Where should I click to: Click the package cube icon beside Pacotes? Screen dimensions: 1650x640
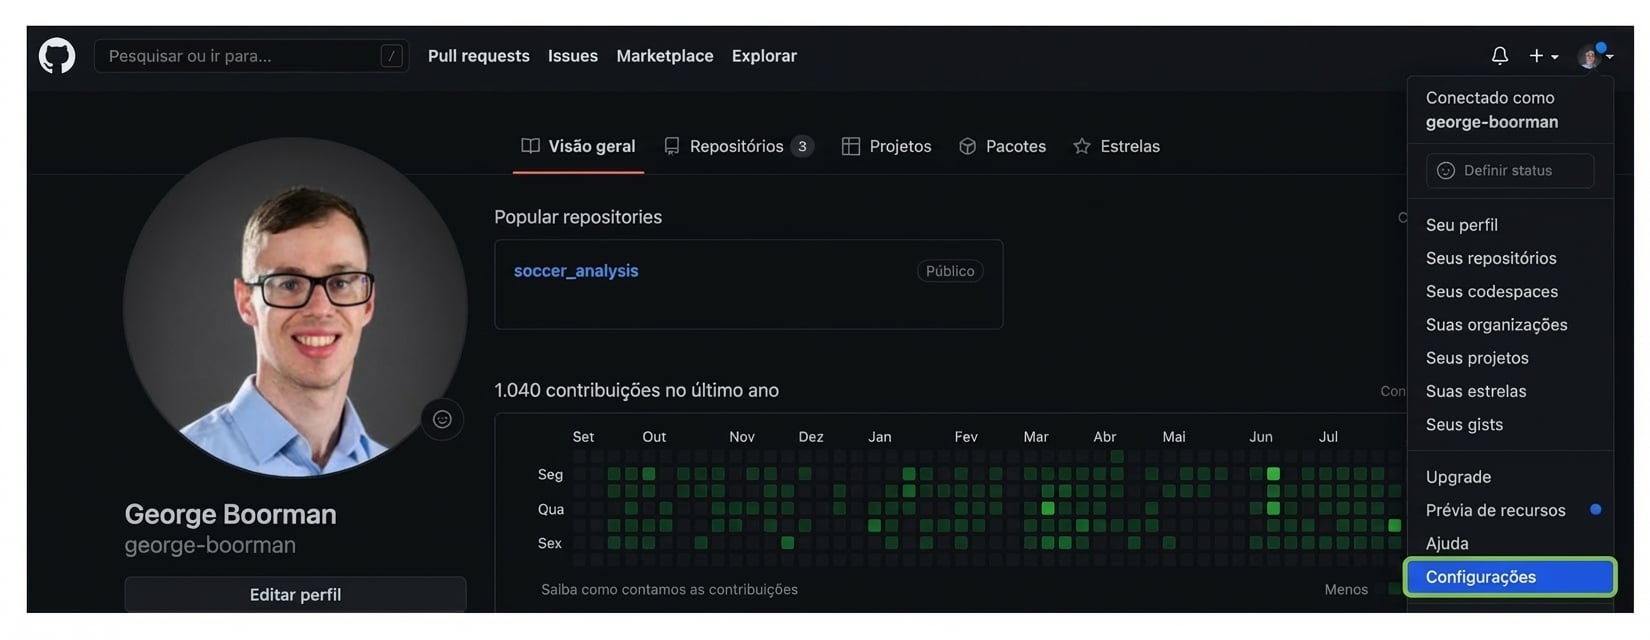(x=967, y=146)
